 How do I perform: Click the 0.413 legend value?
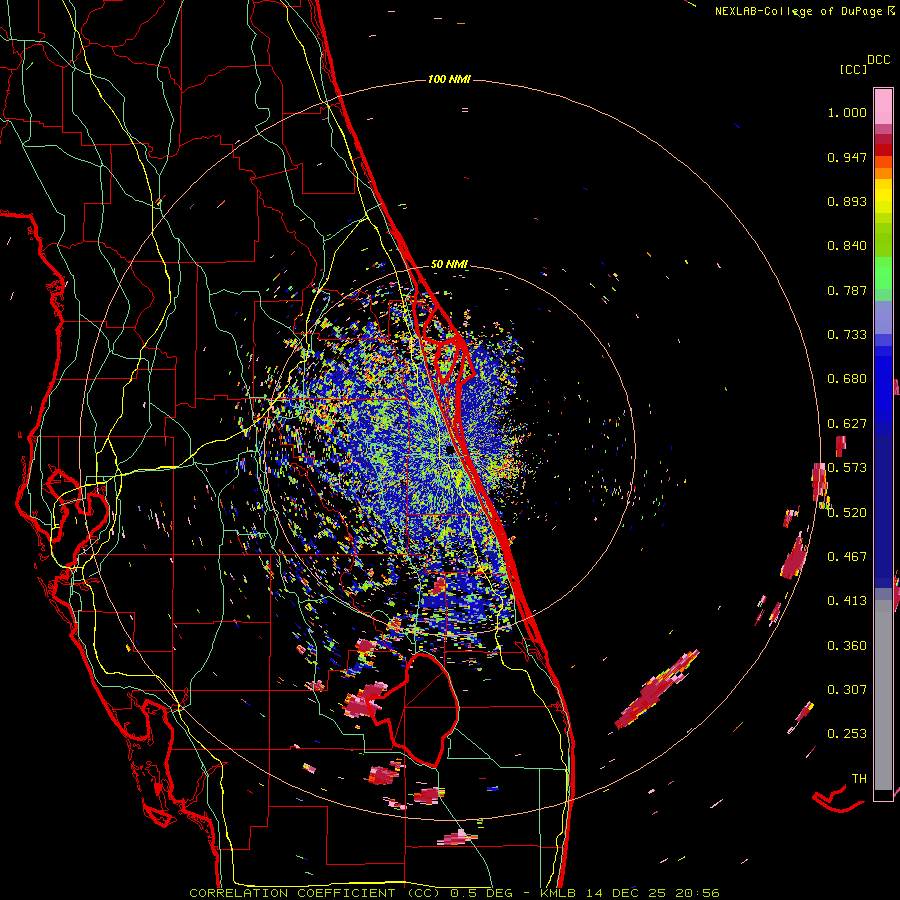coord(847,601)
